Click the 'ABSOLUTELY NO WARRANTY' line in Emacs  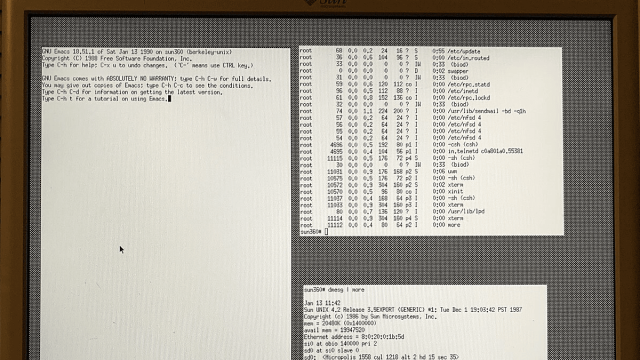click(x=156, y=79)
